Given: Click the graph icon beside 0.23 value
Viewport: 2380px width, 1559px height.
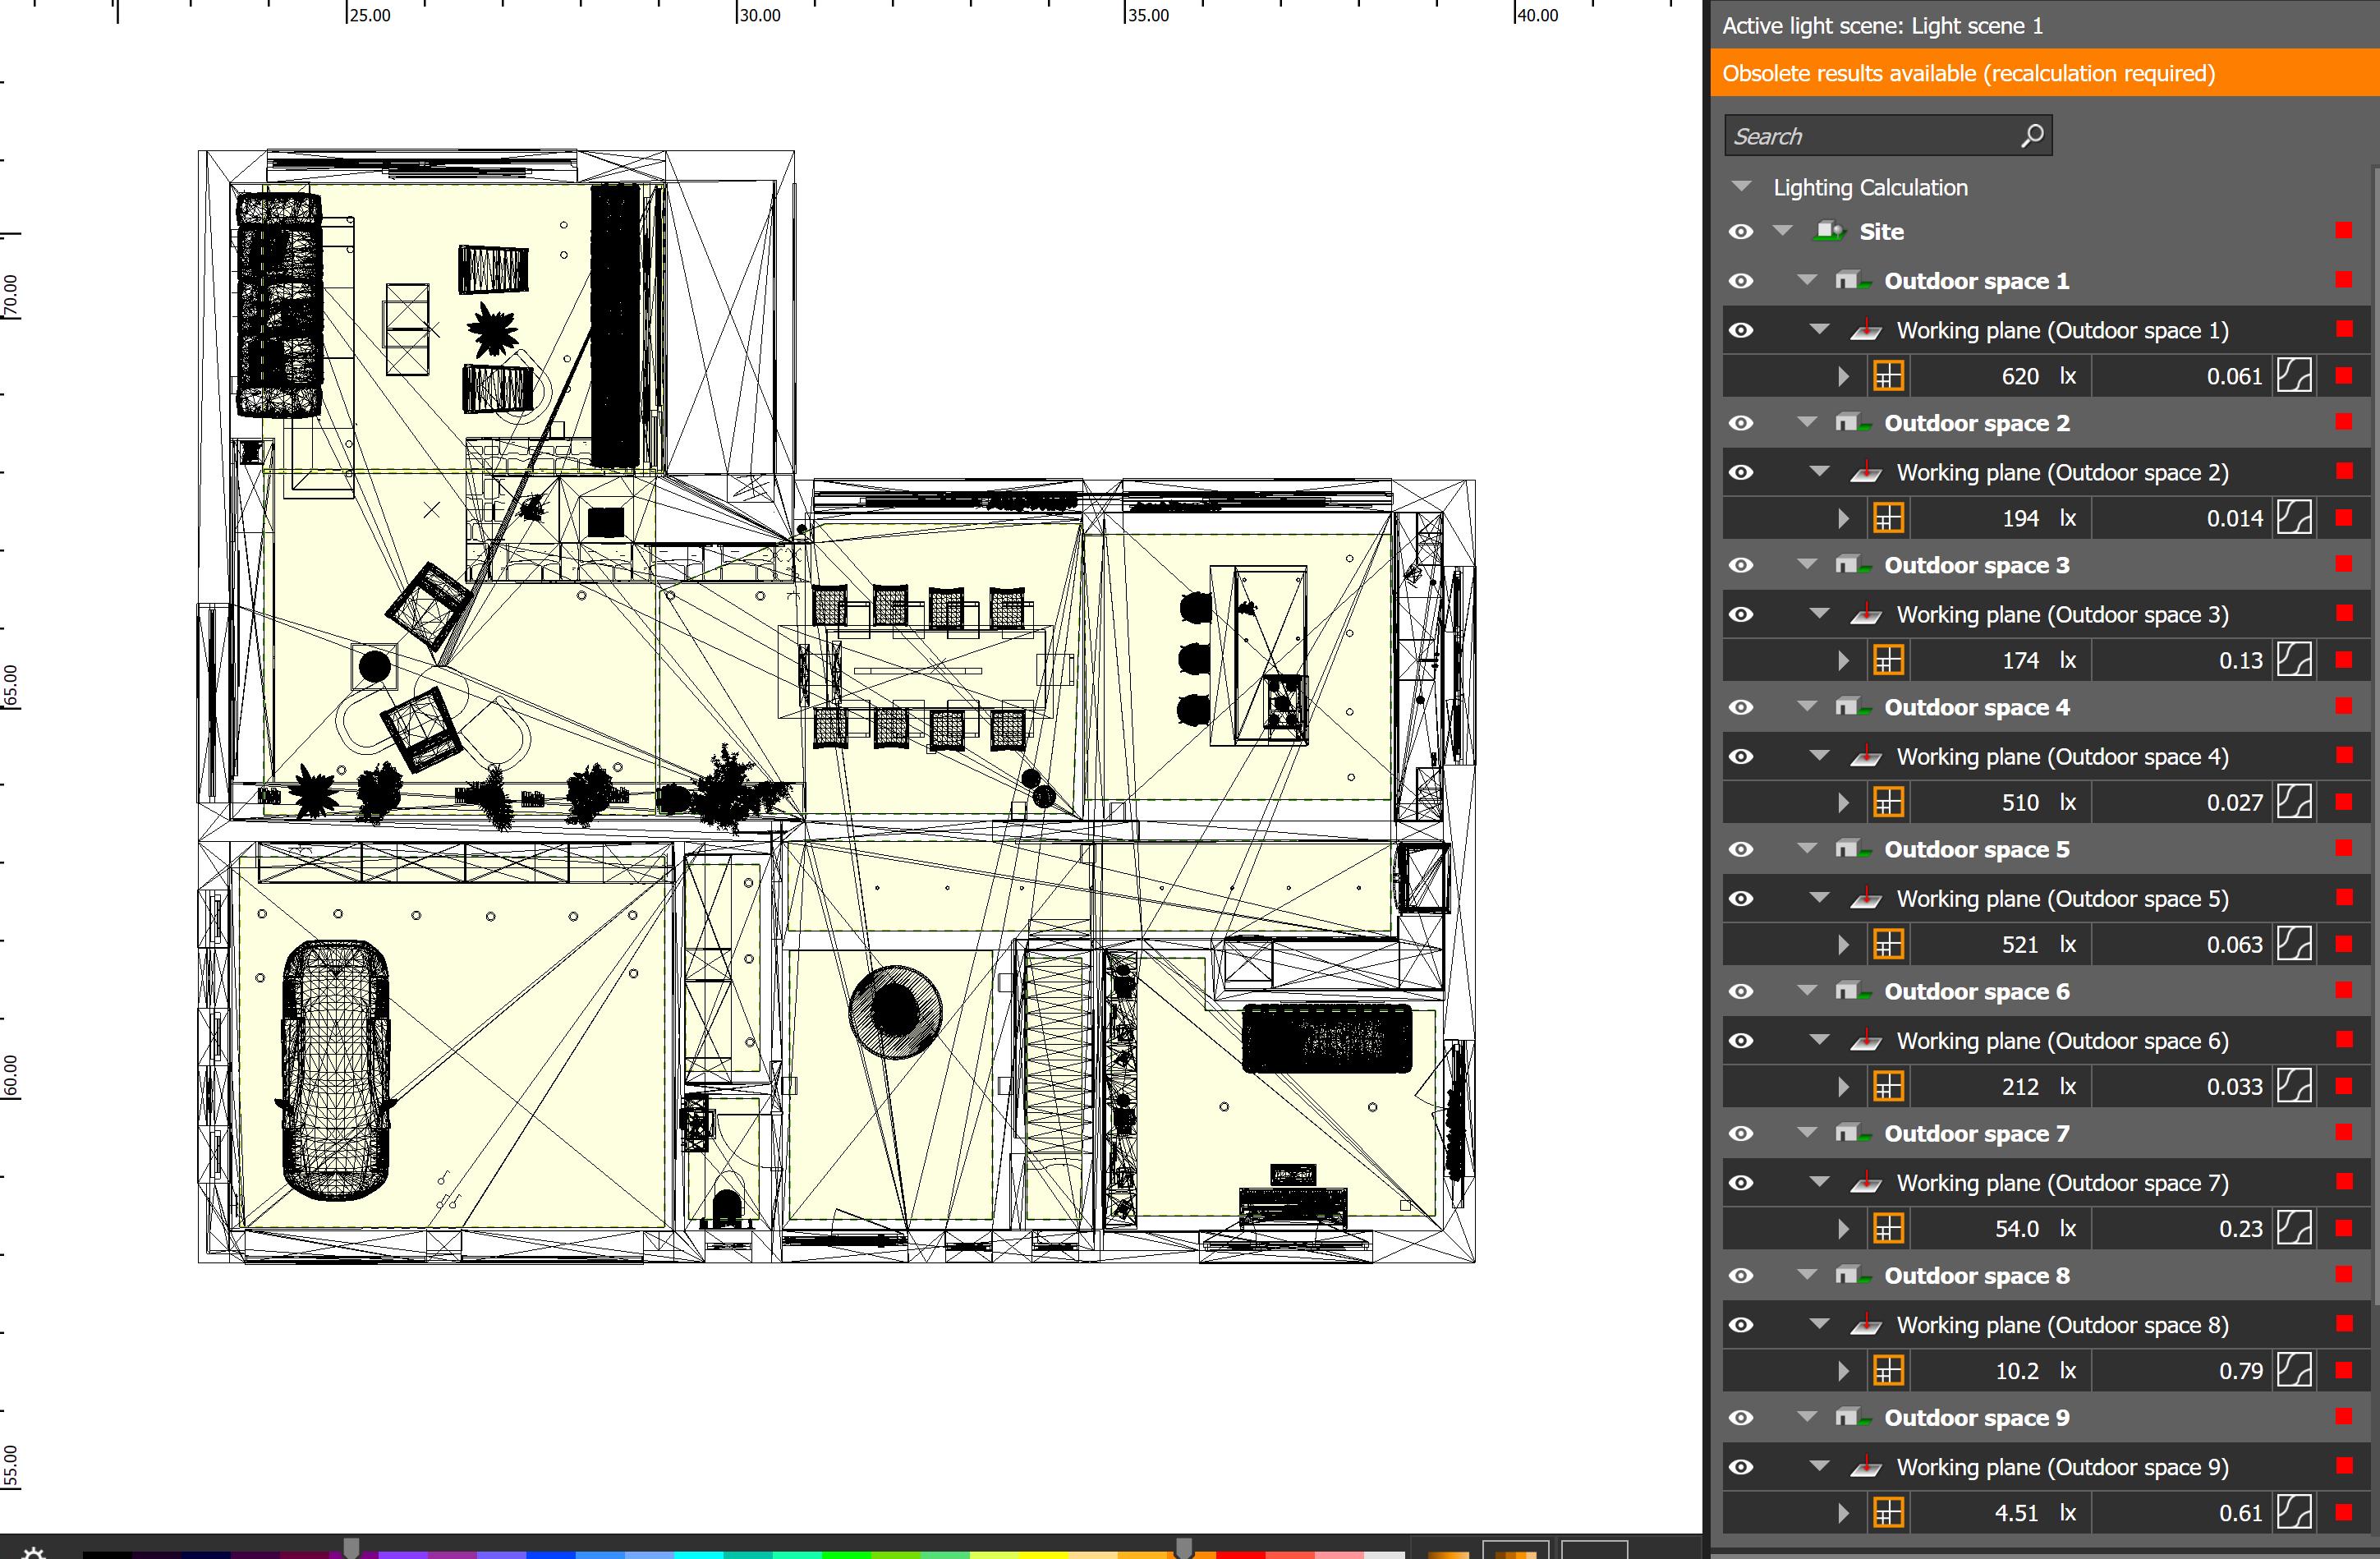Looking at the screenshot, I should click(x=2294, y=1229).
